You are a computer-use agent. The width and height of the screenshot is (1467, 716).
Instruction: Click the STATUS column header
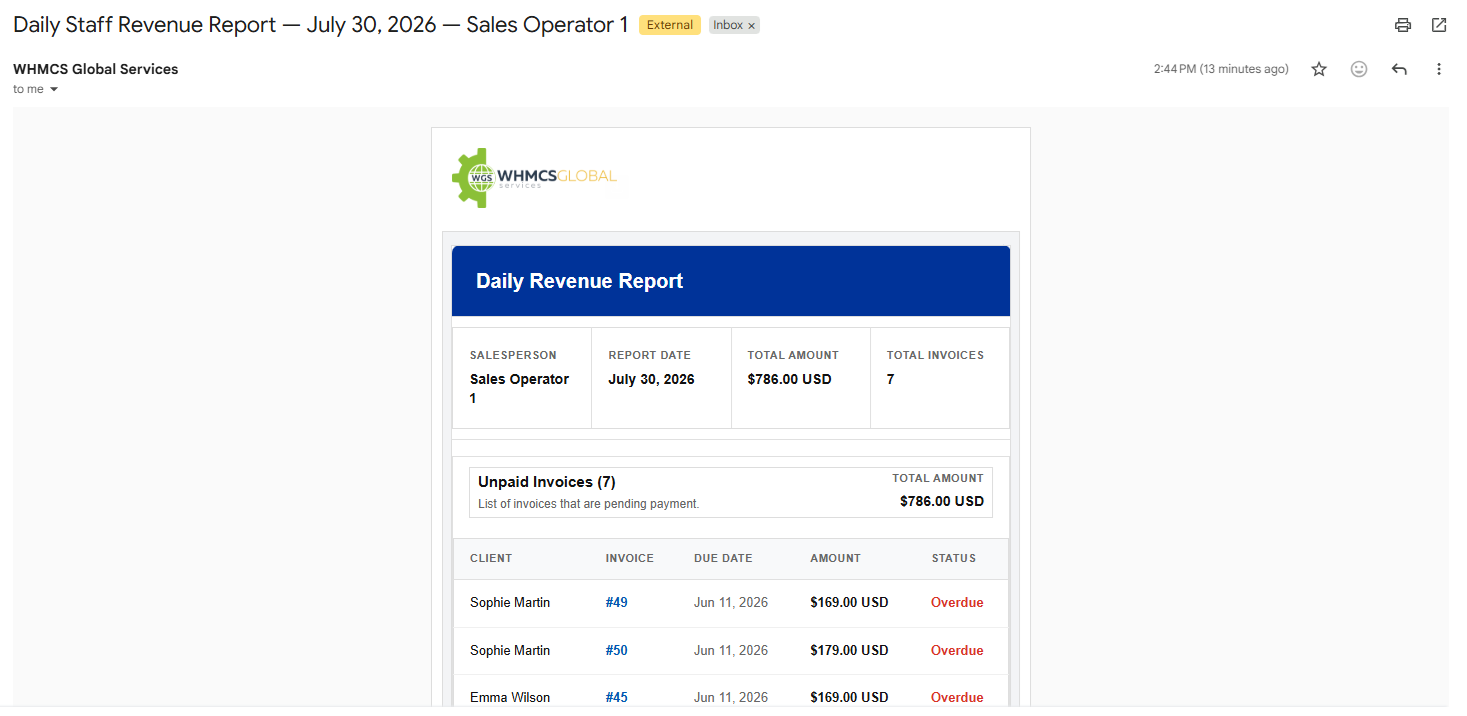954,558
